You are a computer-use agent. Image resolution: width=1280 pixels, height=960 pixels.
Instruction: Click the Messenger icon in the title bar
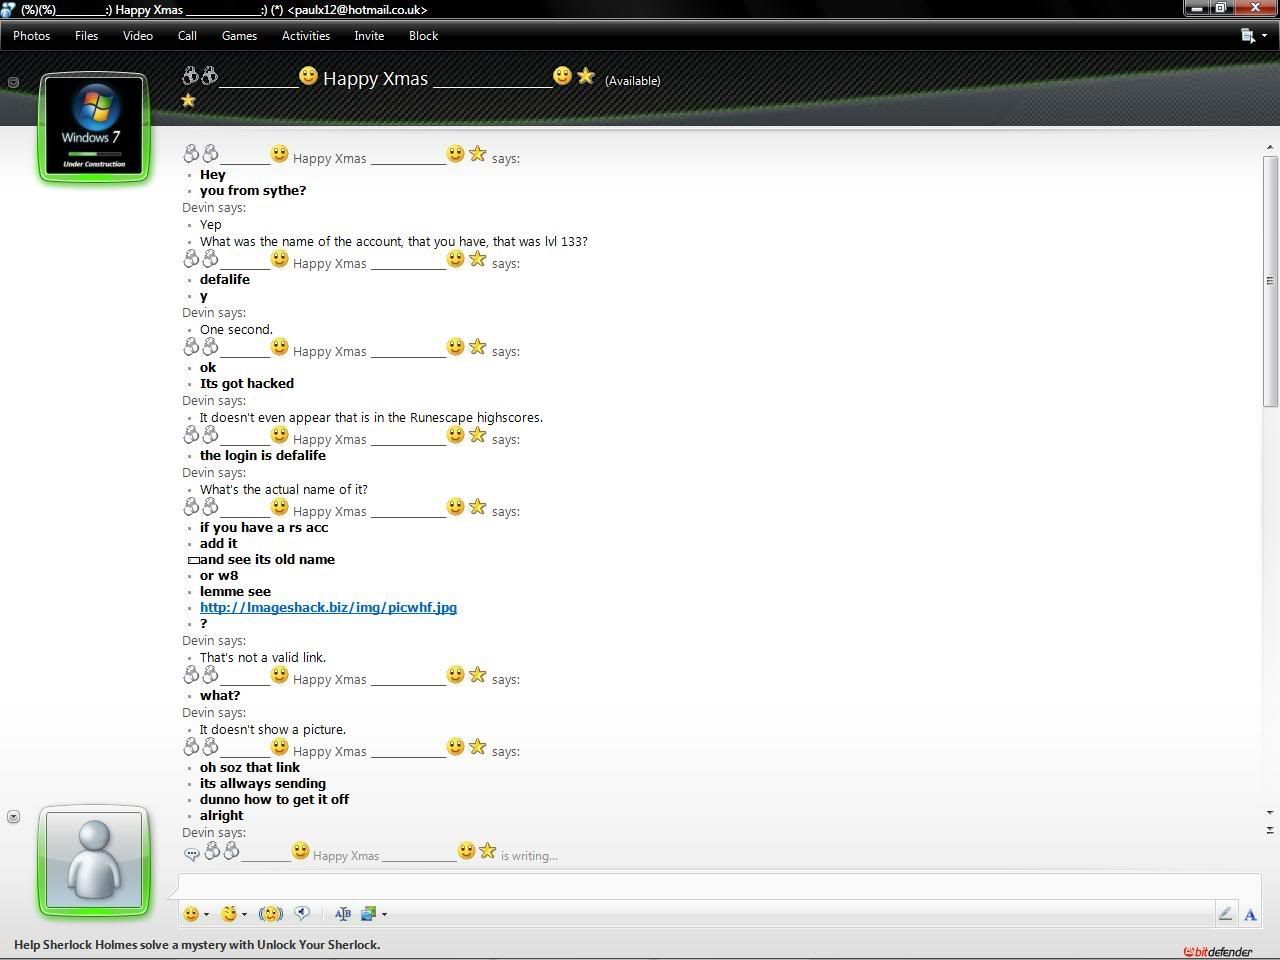point(8,9)
